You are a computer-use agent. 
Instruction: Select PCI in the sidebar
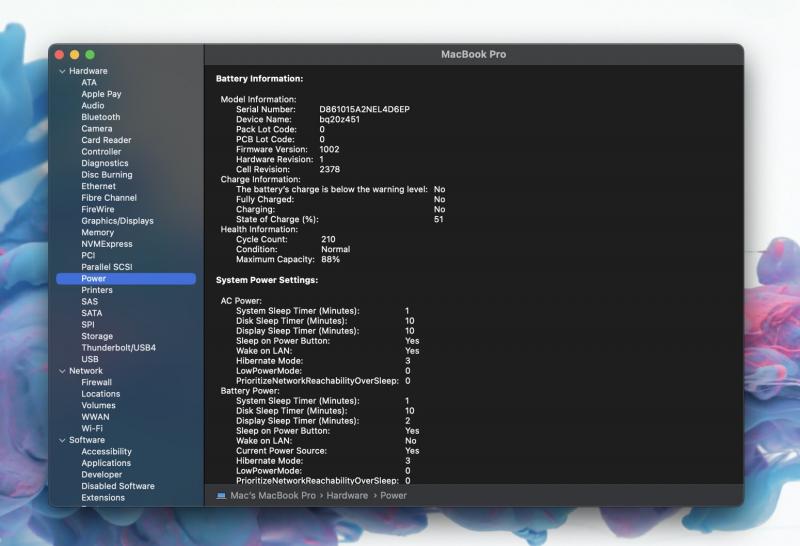tap(88, 255)
